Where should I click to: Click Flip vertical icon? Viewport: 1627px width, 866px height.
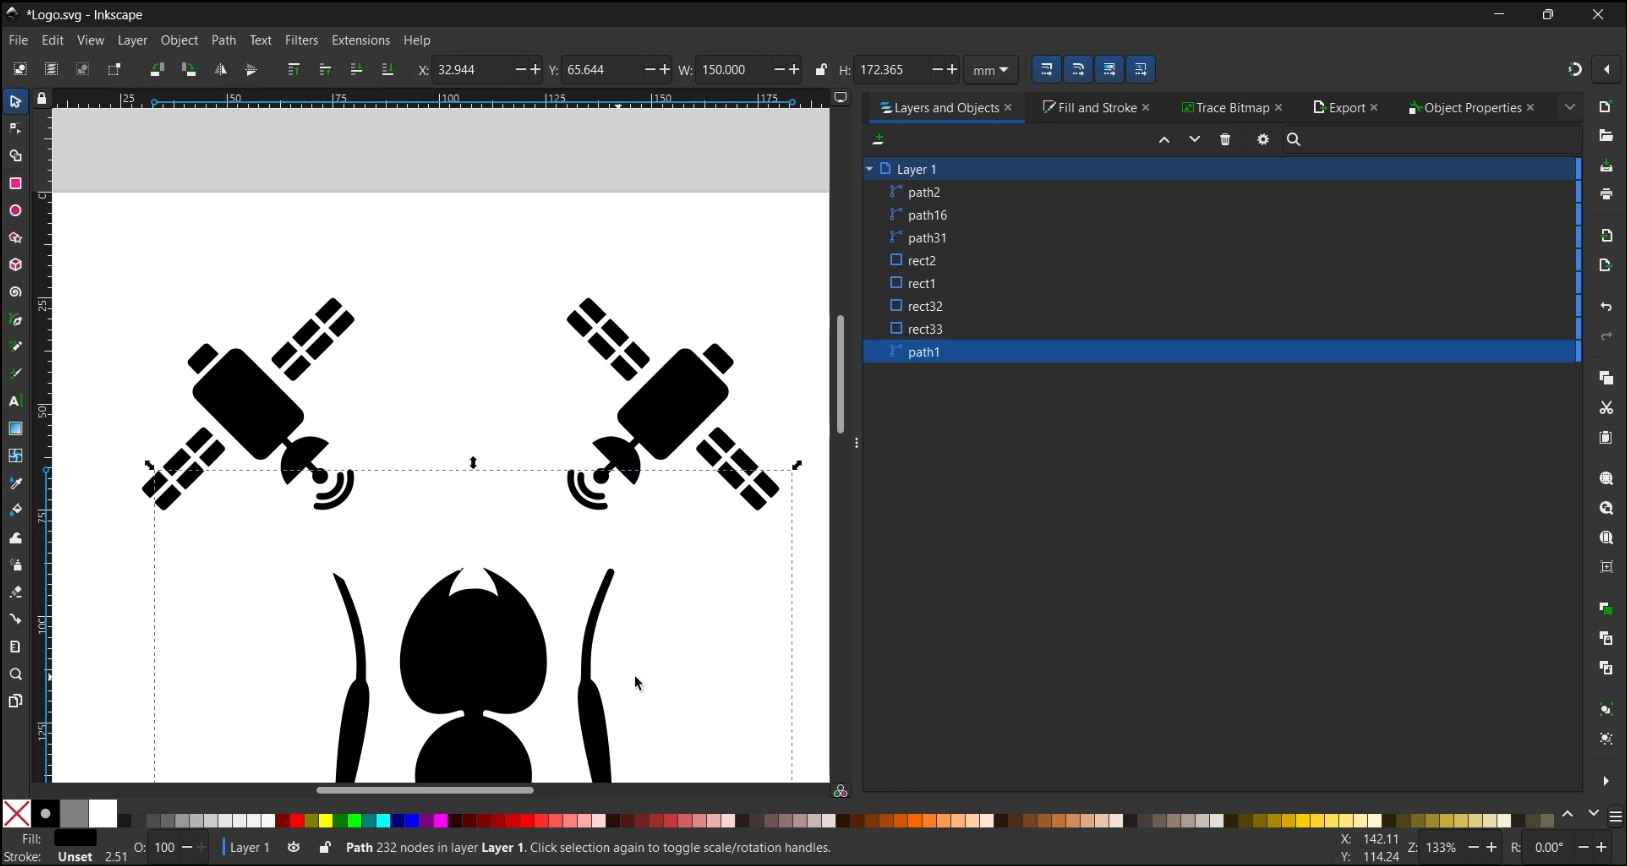click(251, 70)
